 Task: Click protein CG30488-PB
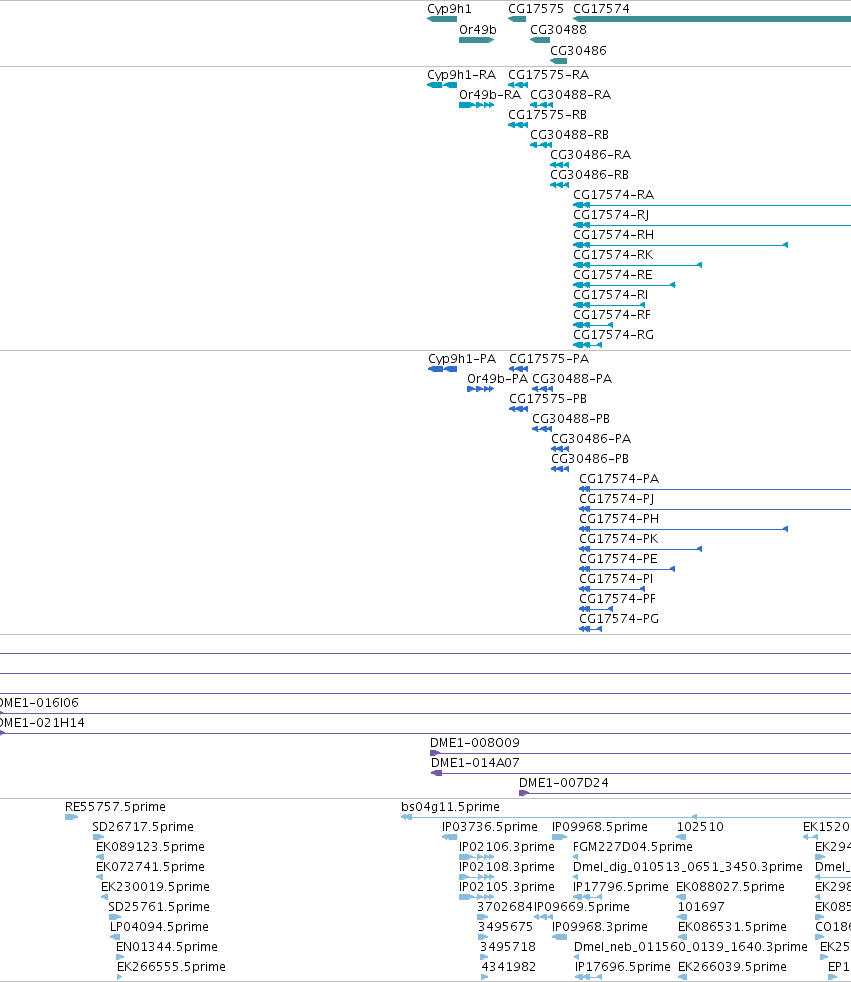pyautogui.click(x=571, y=419)
